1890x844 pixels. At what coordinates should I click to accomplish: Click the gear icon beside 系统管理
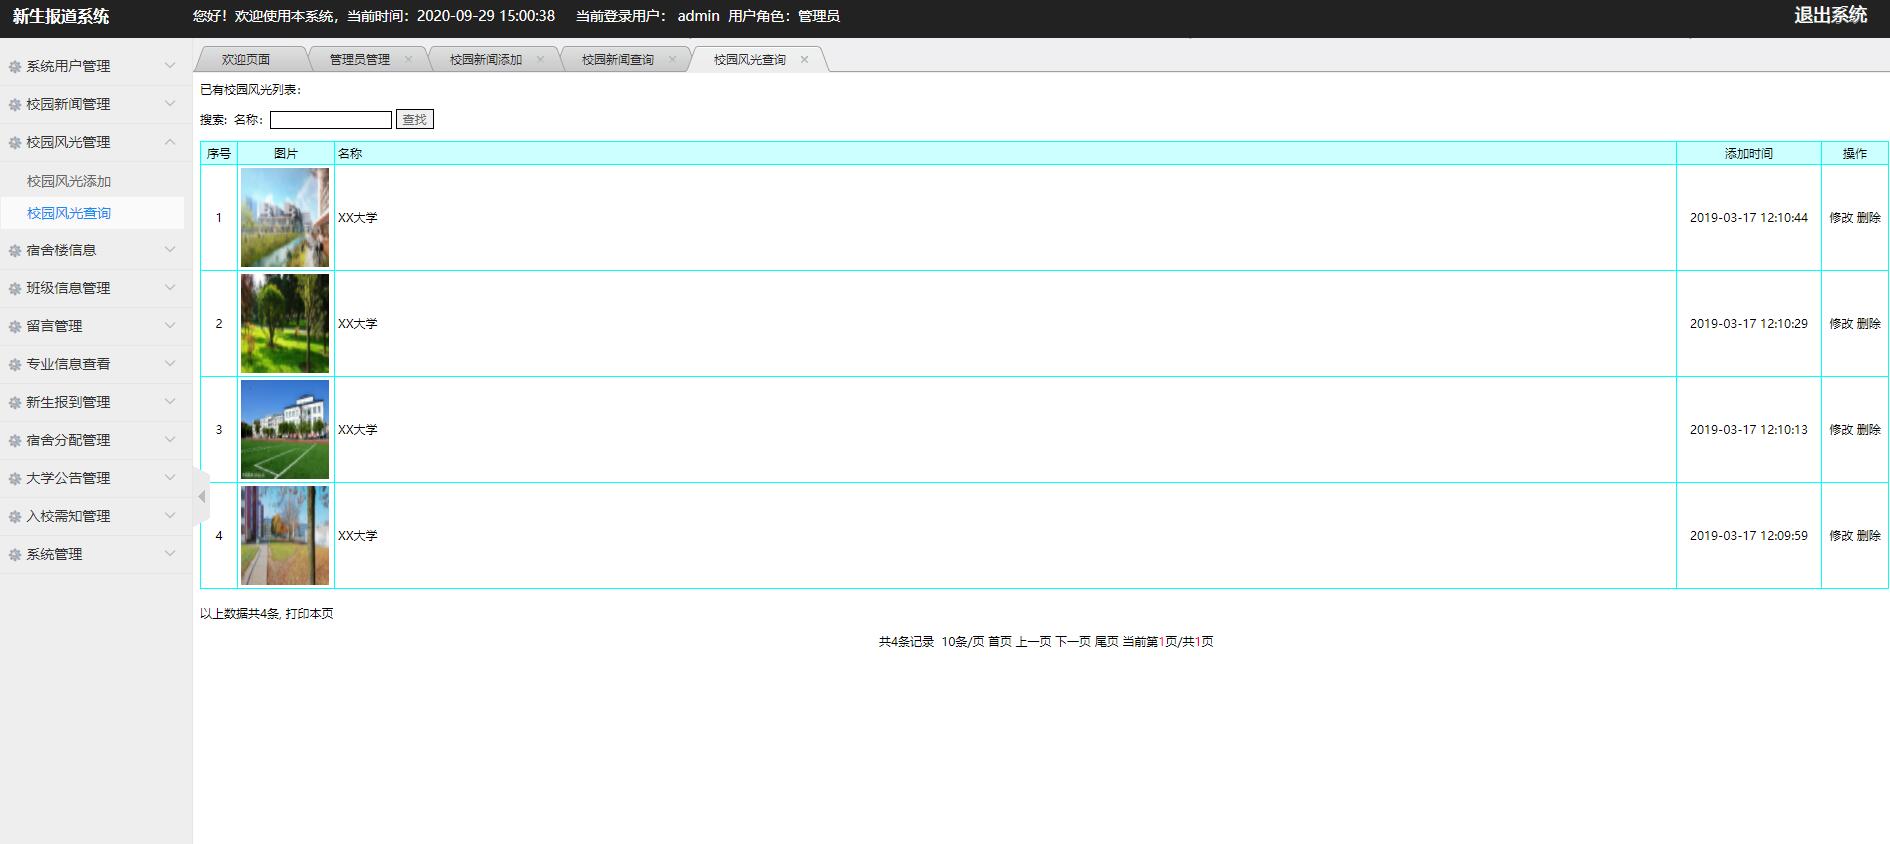pyautogui.click(x=15, y=555)
